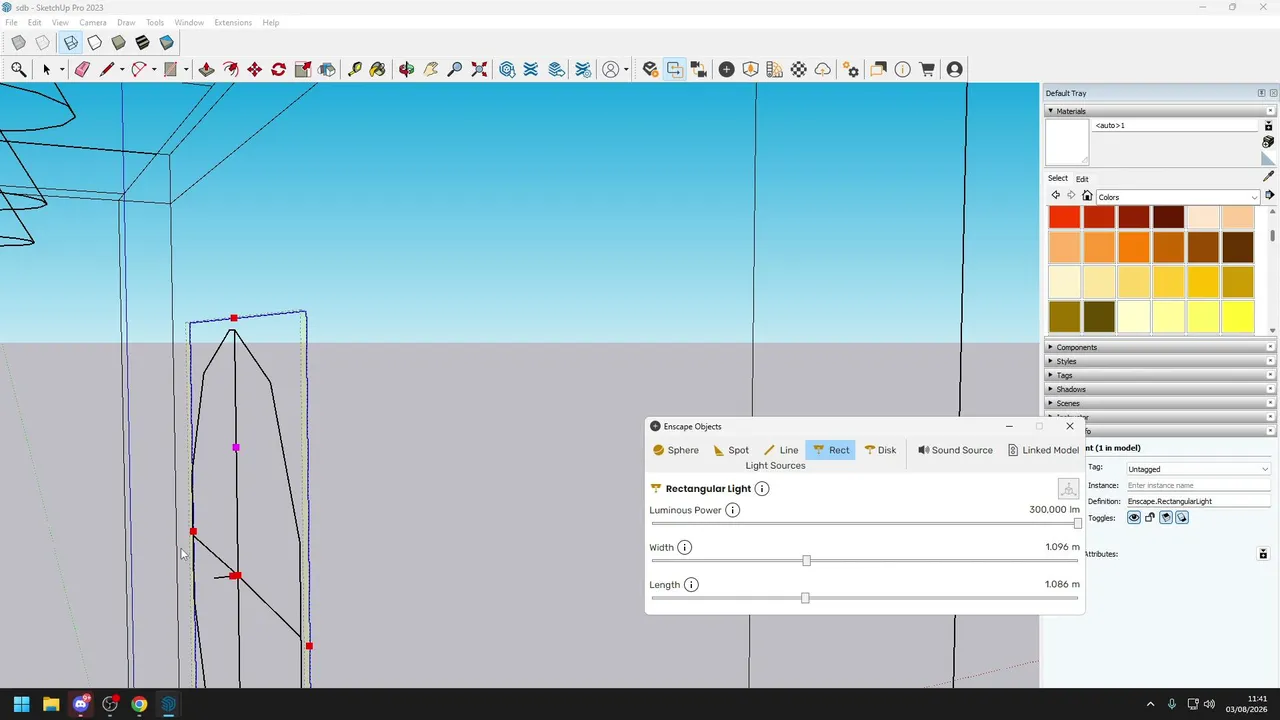
Task: Switch to Monochrome style
Action: click(x=142, y=43)
